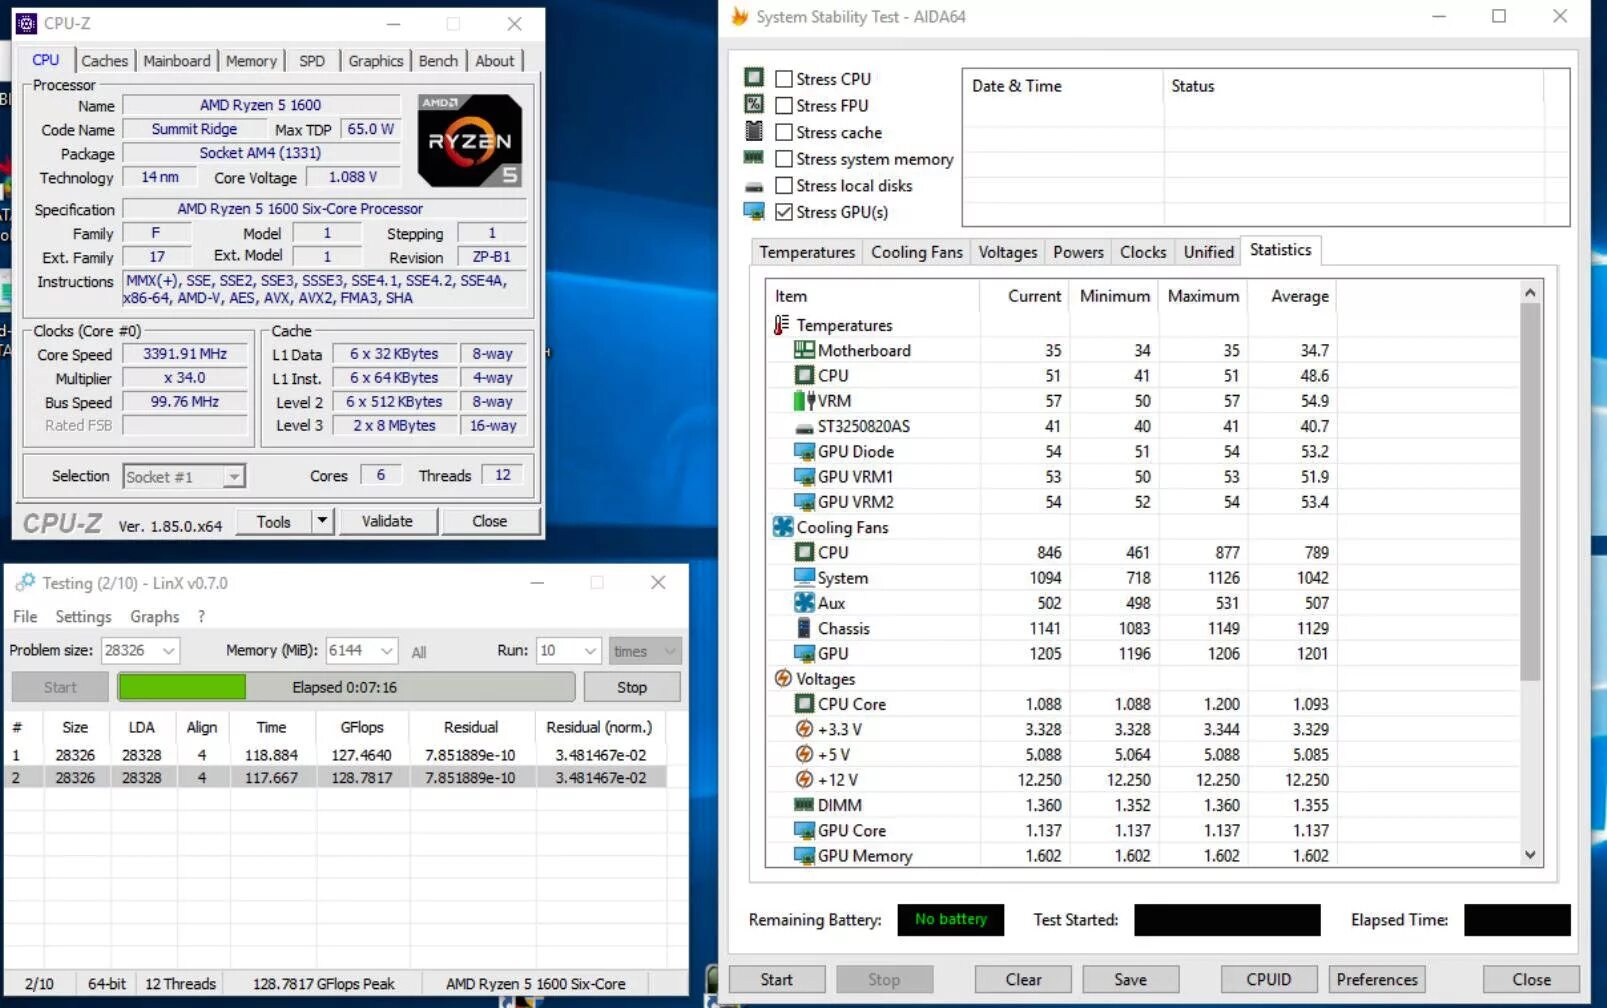Open the LinX Graphs menu
This screenshot has width=1607, height=1008.
tap(155, 616)
